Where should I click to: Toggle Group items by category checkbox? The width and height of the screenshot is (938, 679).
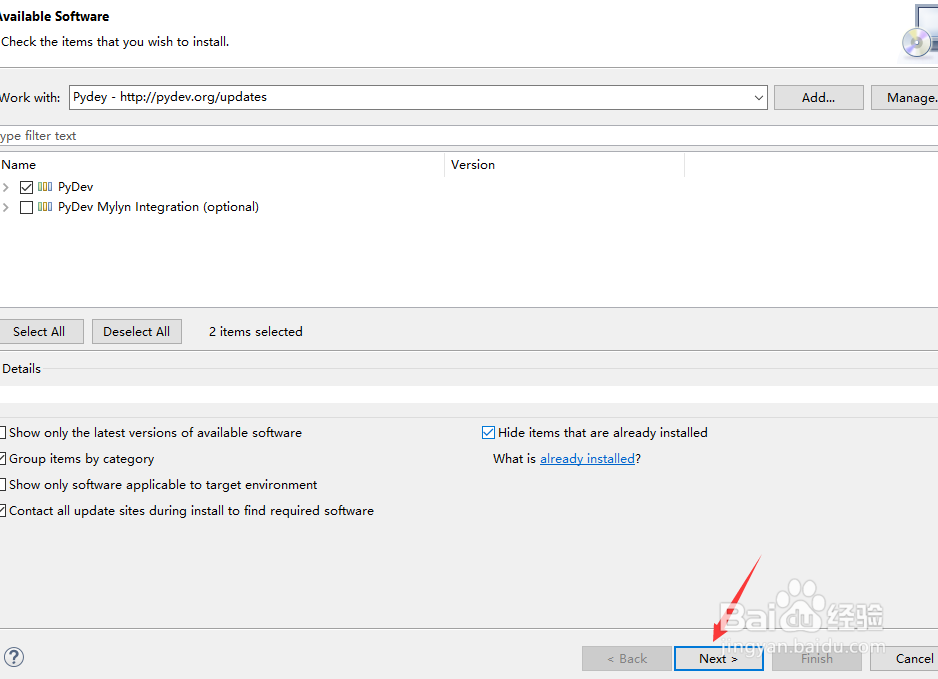click(2, 459)
